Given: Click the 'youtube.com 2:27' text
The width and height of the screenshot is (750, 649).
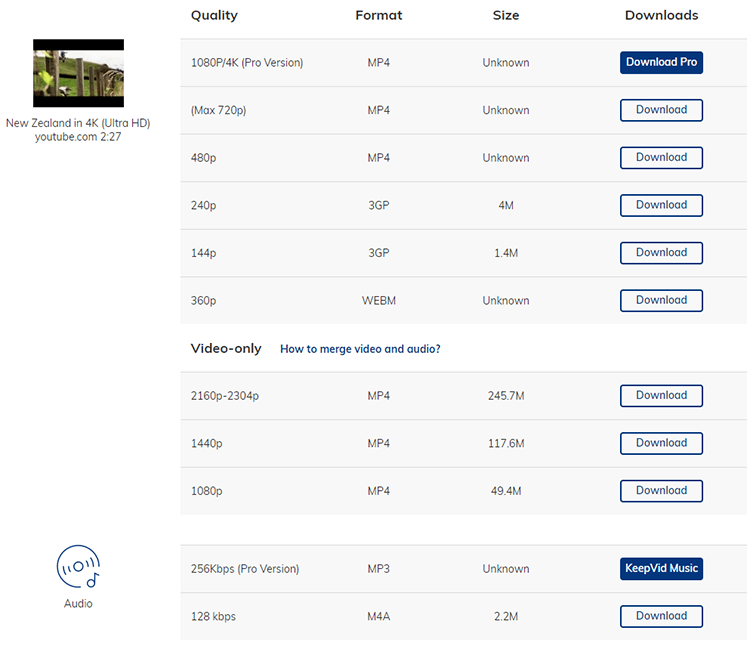Looking at the screenshot, I should pos(78,137).
